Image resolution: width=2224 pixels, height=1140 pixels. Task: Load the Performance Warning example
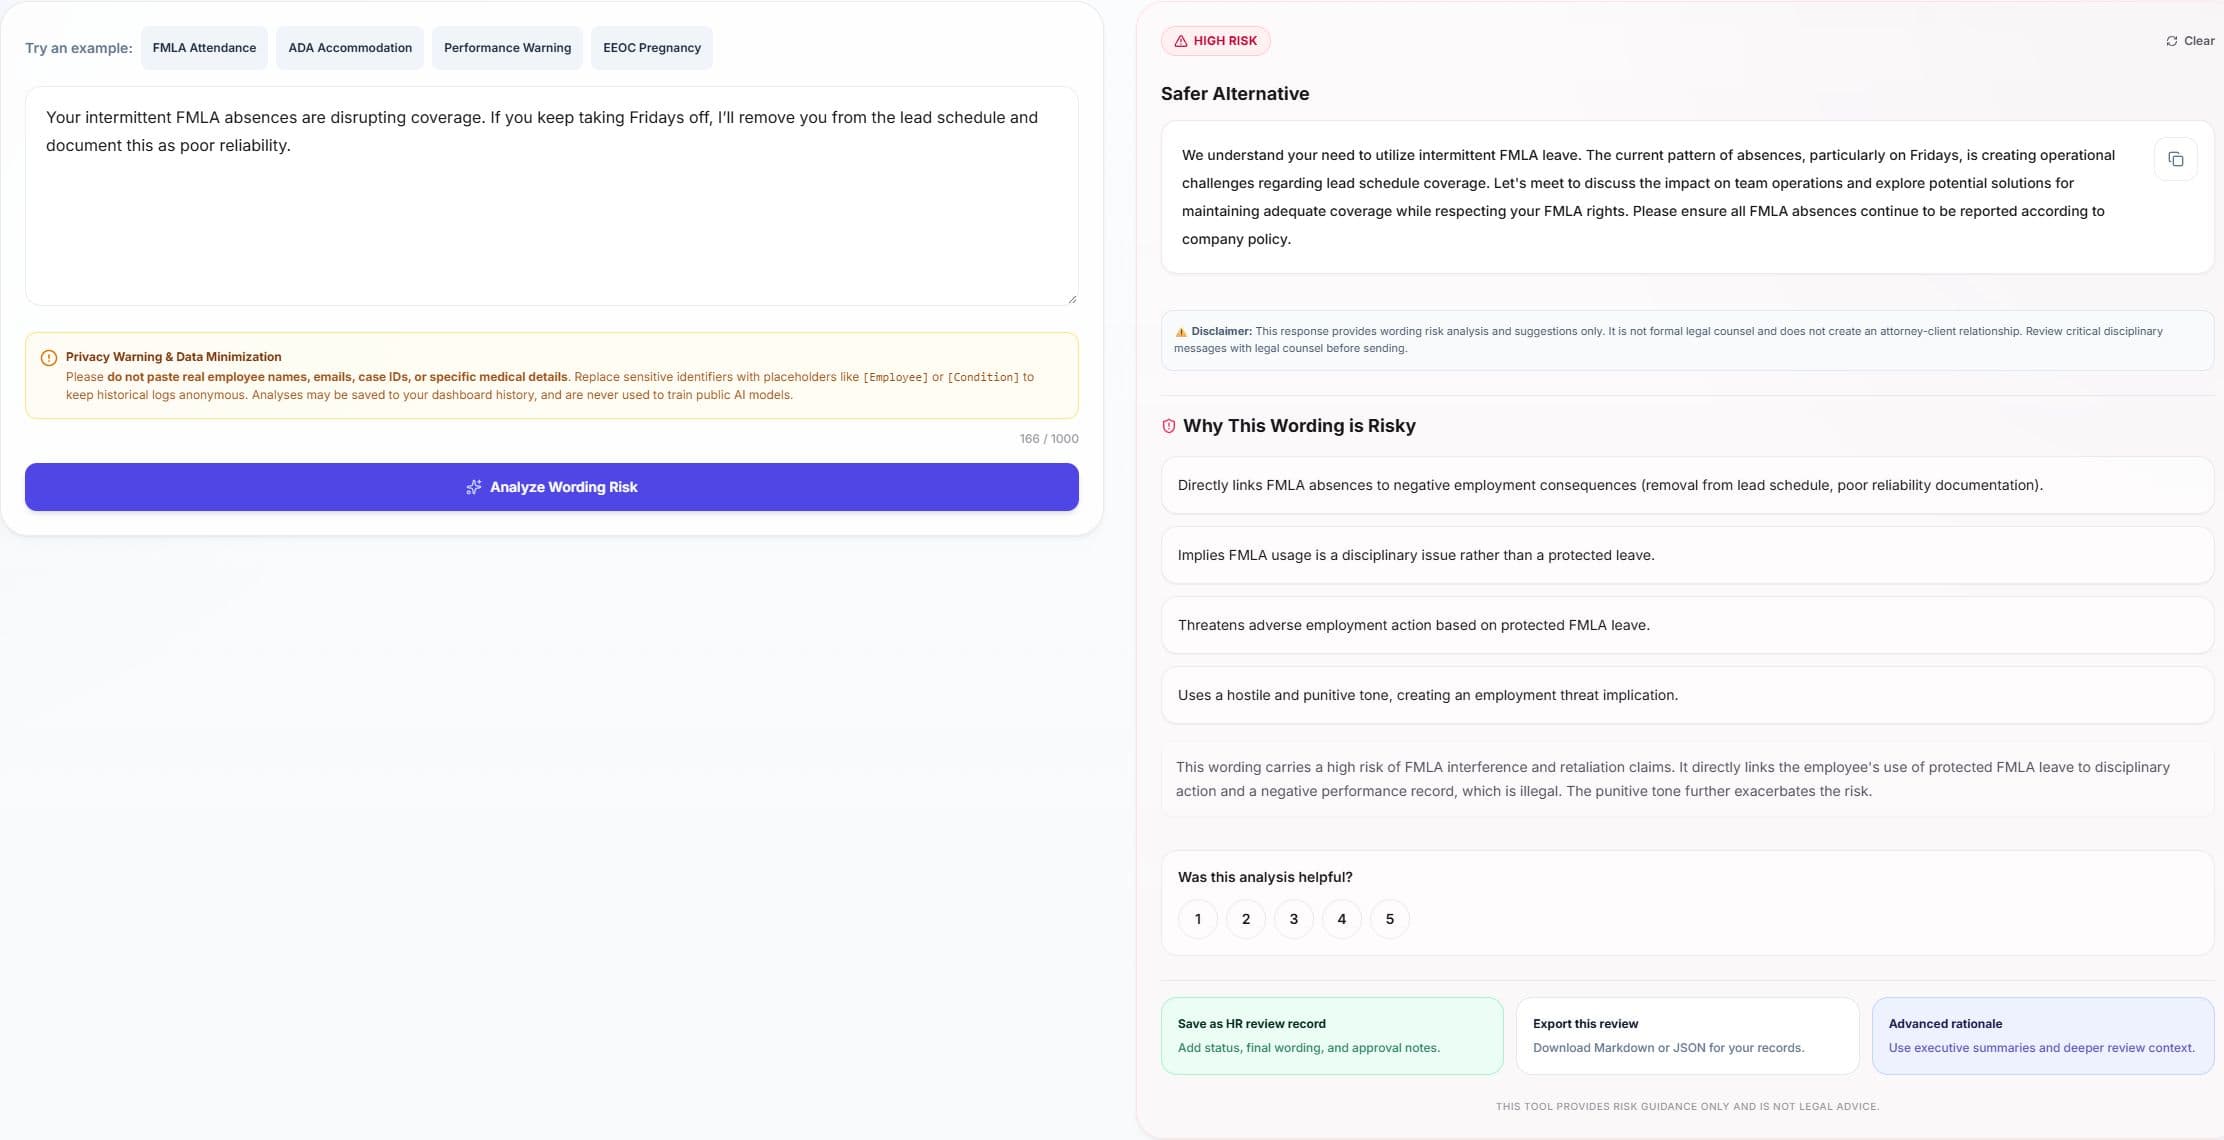507,48
